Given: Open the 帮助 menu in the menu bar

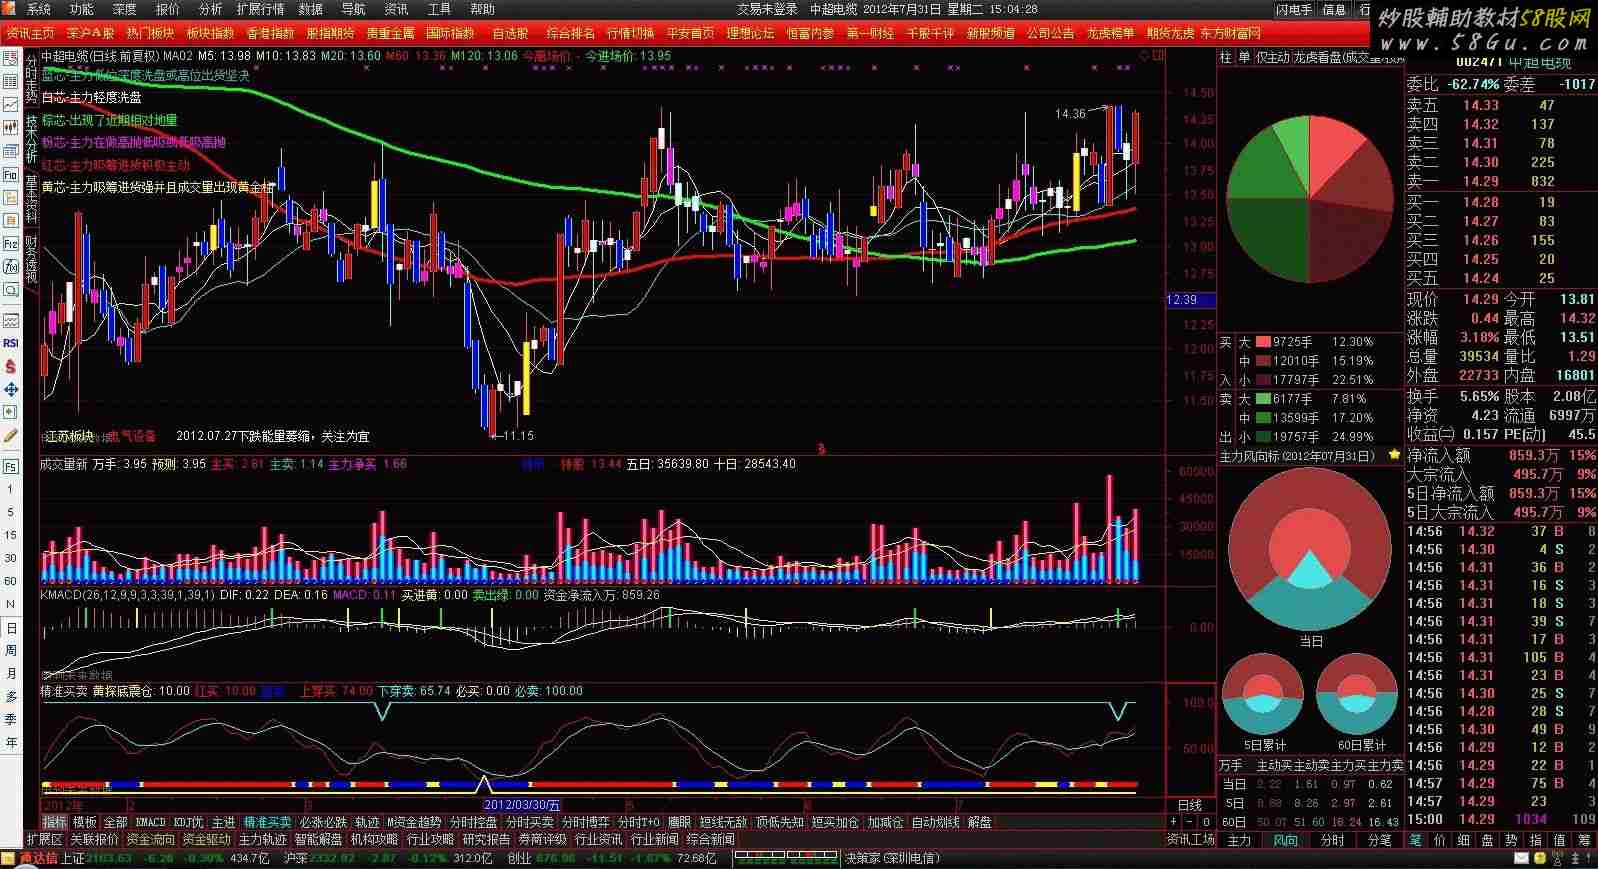Looking at the screenshot, I should coord(483,9).
